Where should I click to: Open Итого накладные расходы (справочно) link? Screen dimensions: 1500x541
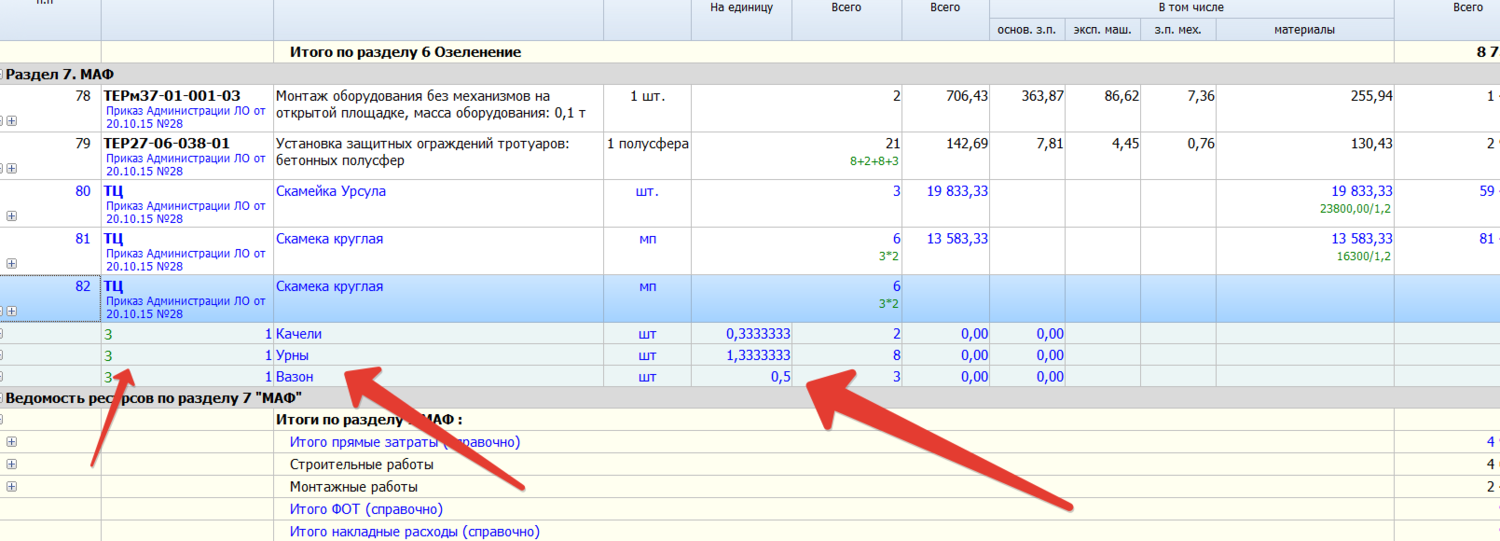[x=414, y=532]
